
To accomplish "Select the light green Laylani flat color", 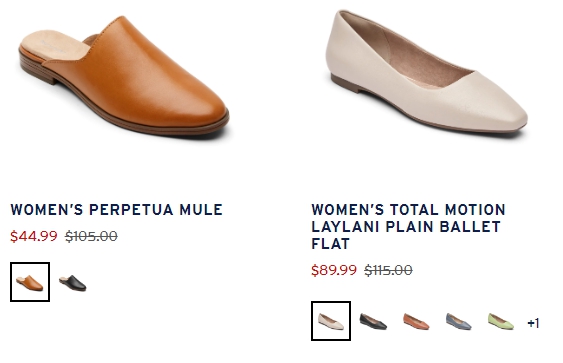I will click(x=501, y=321).
